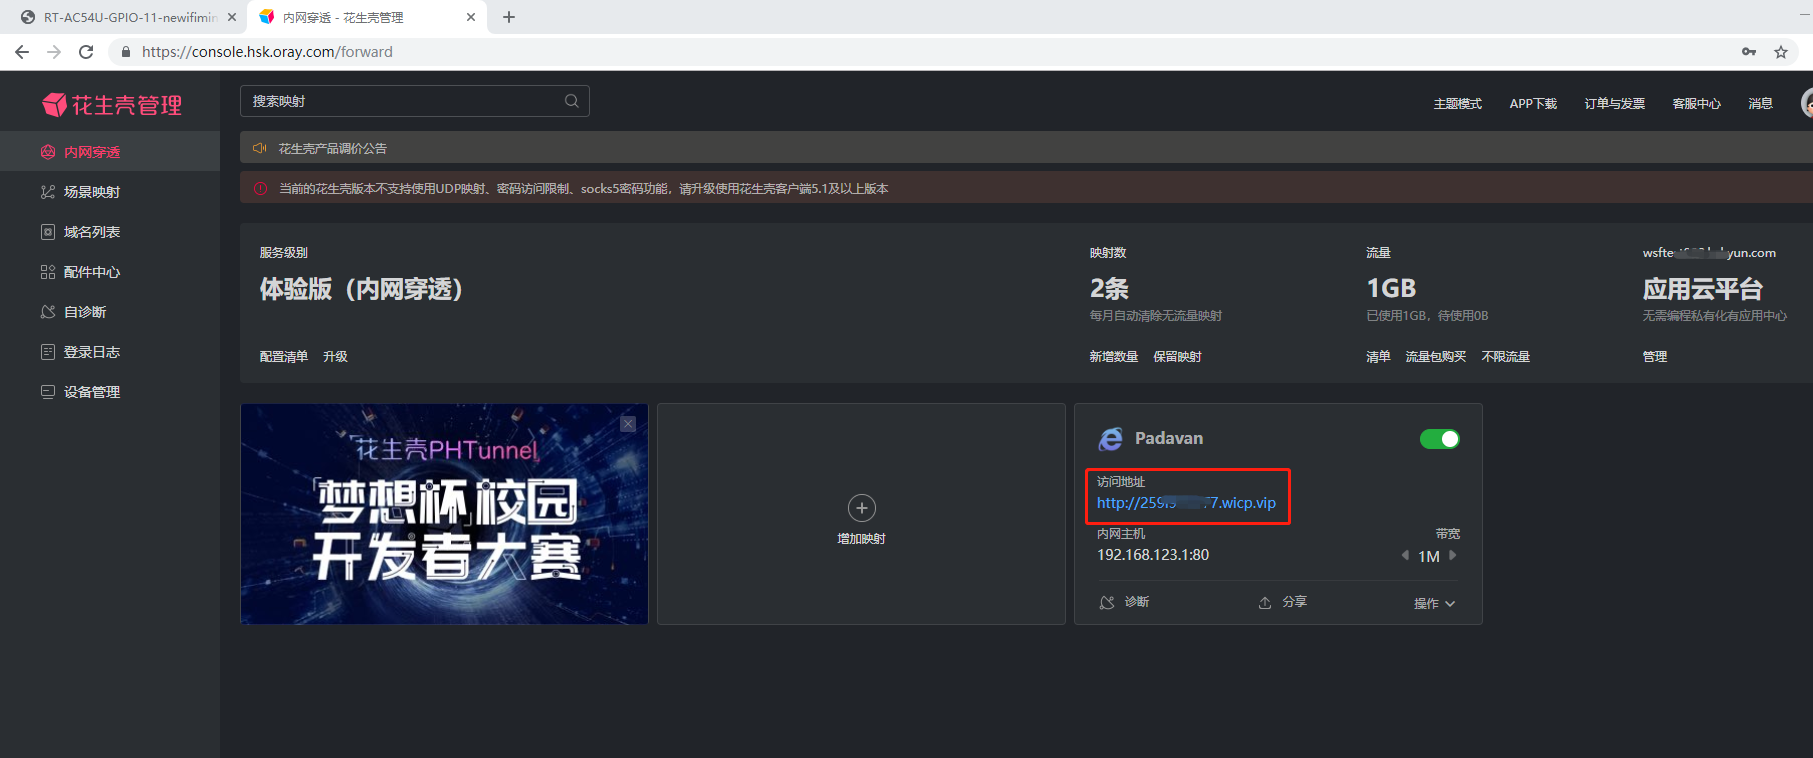The height and width of the screenshot is (758, 1813).
Task: Open 登录日志 in sidebar
Action: (110, 351)
